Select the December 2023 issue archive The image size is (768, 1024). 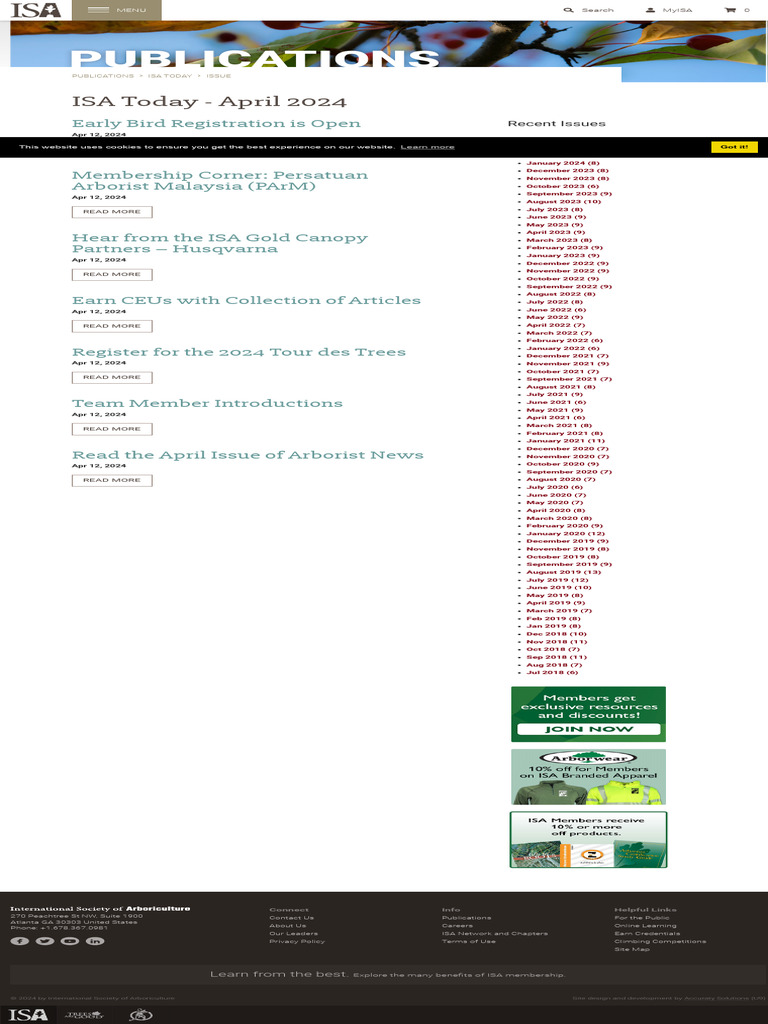tap(566, 171)
